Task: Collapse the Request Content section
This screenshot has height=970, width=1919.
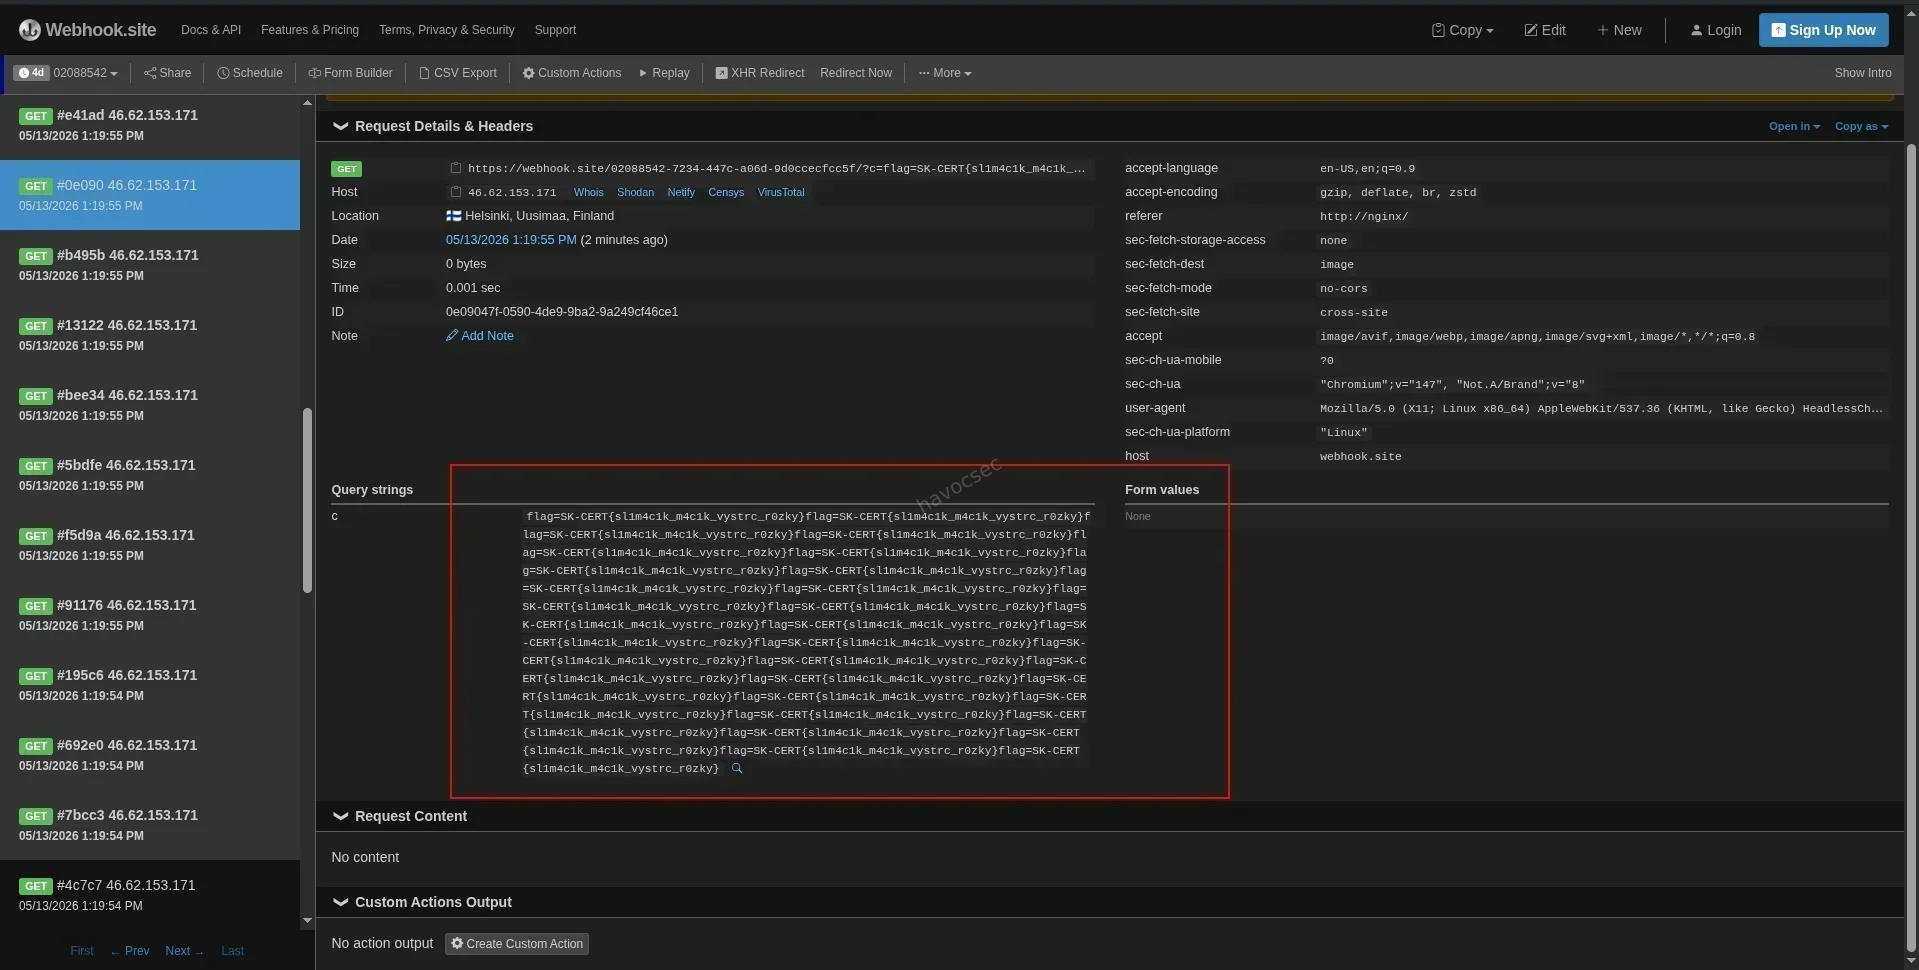Action: click(399, 816)
